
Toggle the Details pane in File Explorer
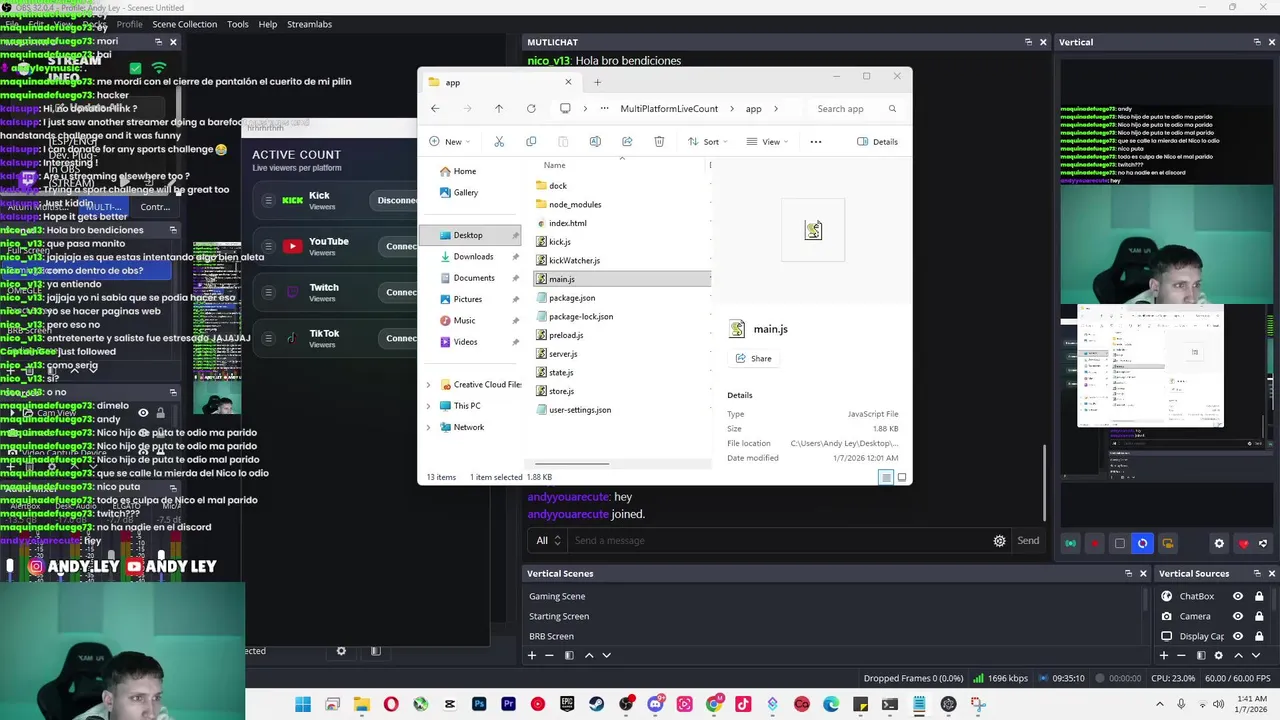[878, 141]
